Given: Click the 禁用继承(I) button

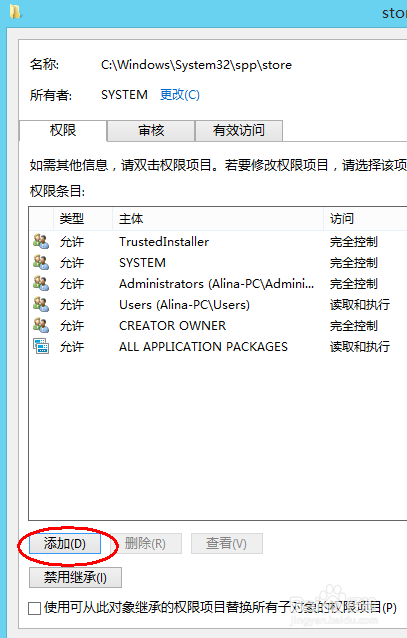Looking at the screenshot, I should [x=75, y=577].
